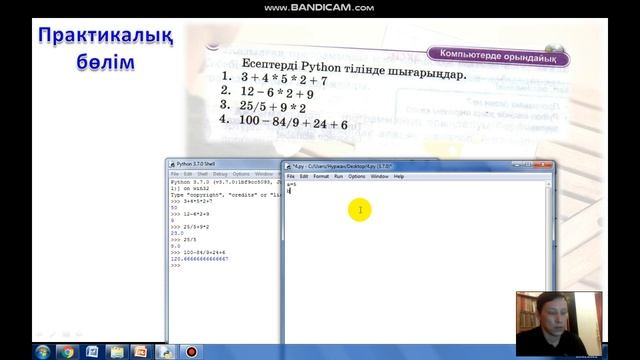The image size is (640, 360).
Task: Click exercise 1 '3 + 4 * 5 * 2 + 7'
Action: pyautogui.click(x=284, y=78)
